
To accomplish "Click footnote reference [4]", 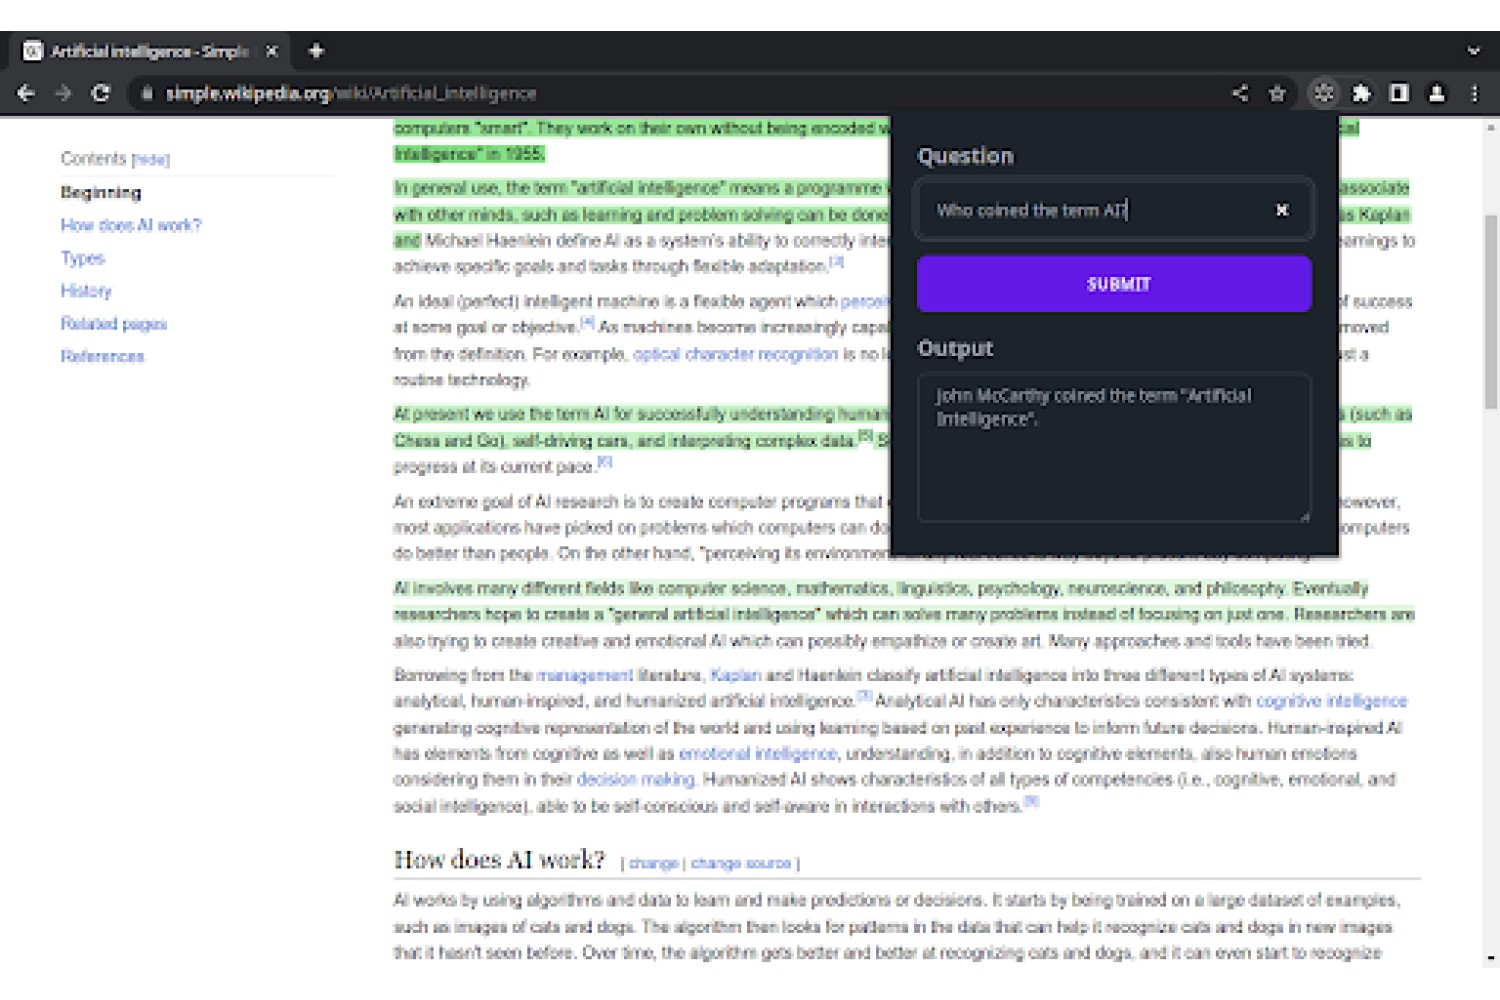I will point(587,323).
